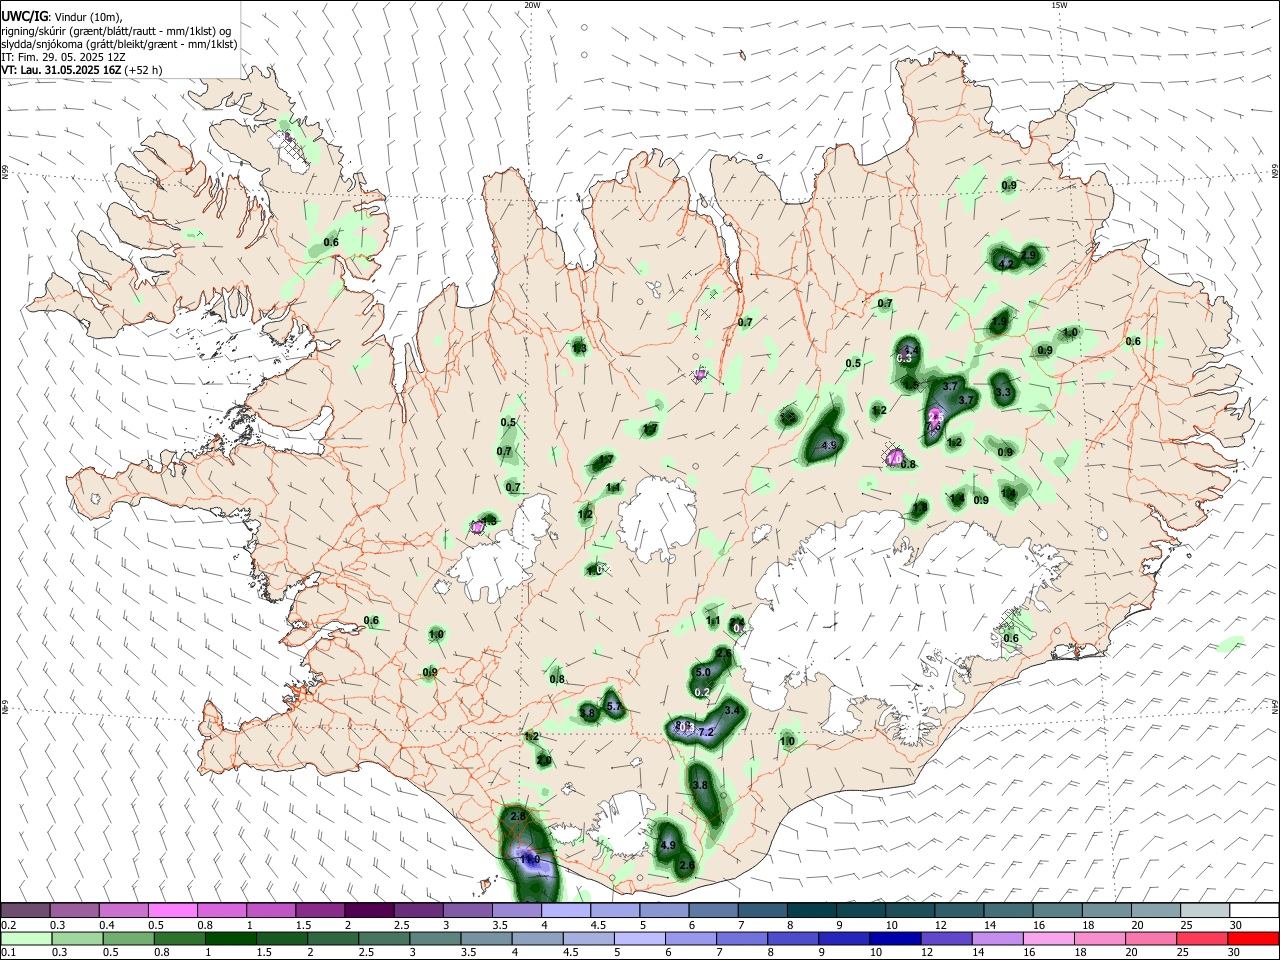Select the 5.7 precipitation label
This screenshot has width=1280, height=960.
coord(614,706)
